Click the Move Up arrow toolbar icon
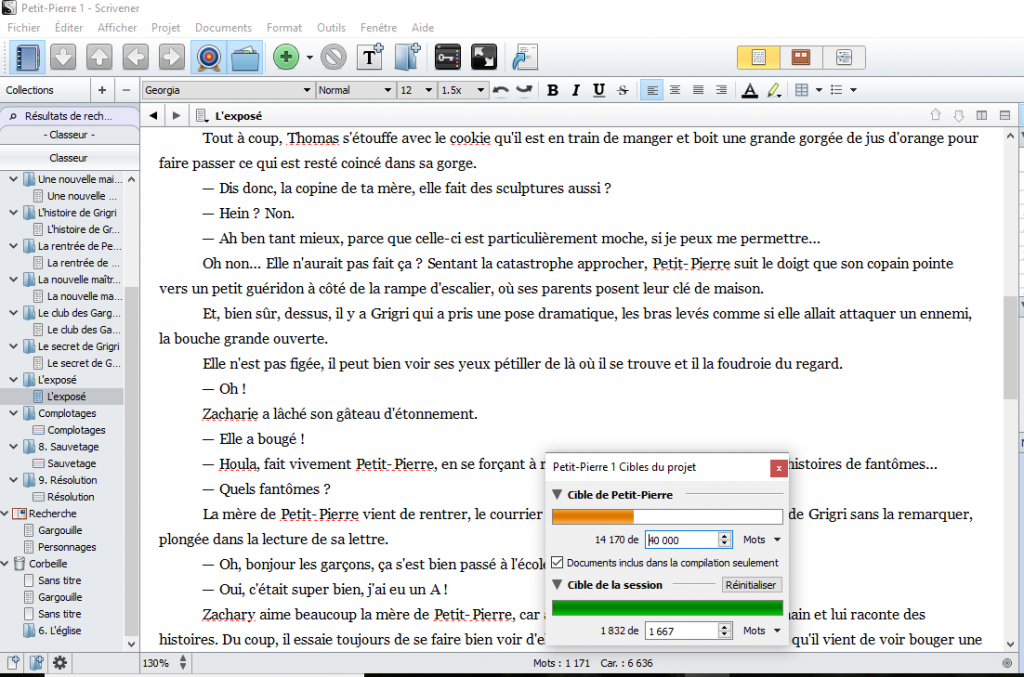The image size is (1024, 677). click(99, 57)
